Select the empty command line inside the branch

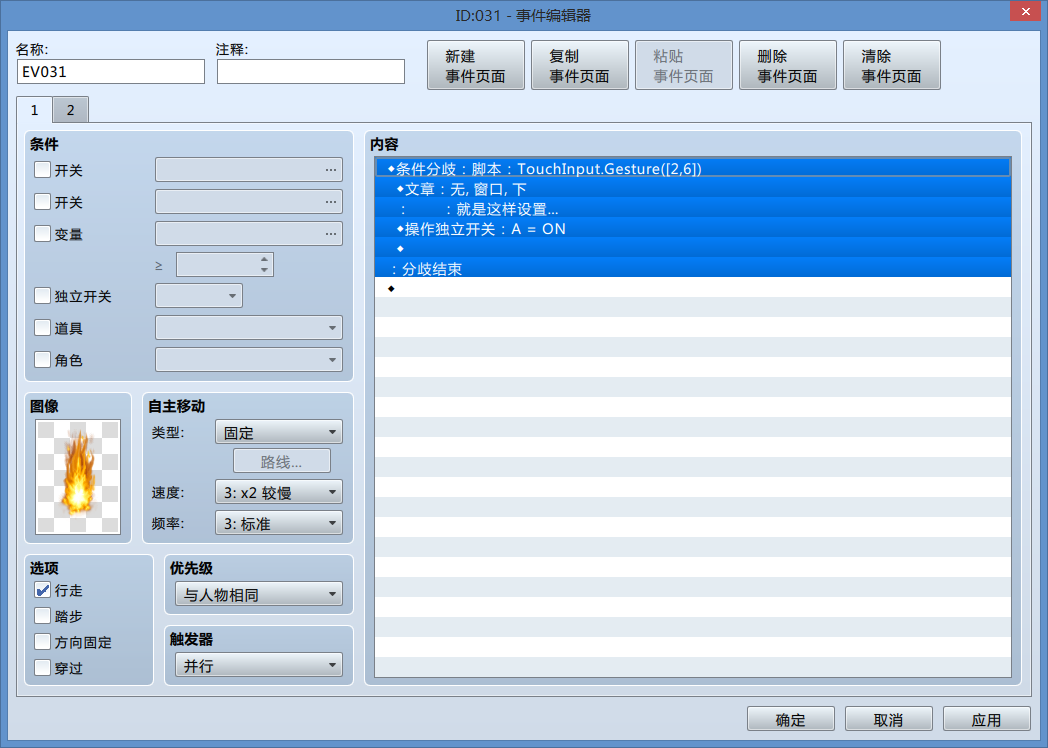[693, 249]
